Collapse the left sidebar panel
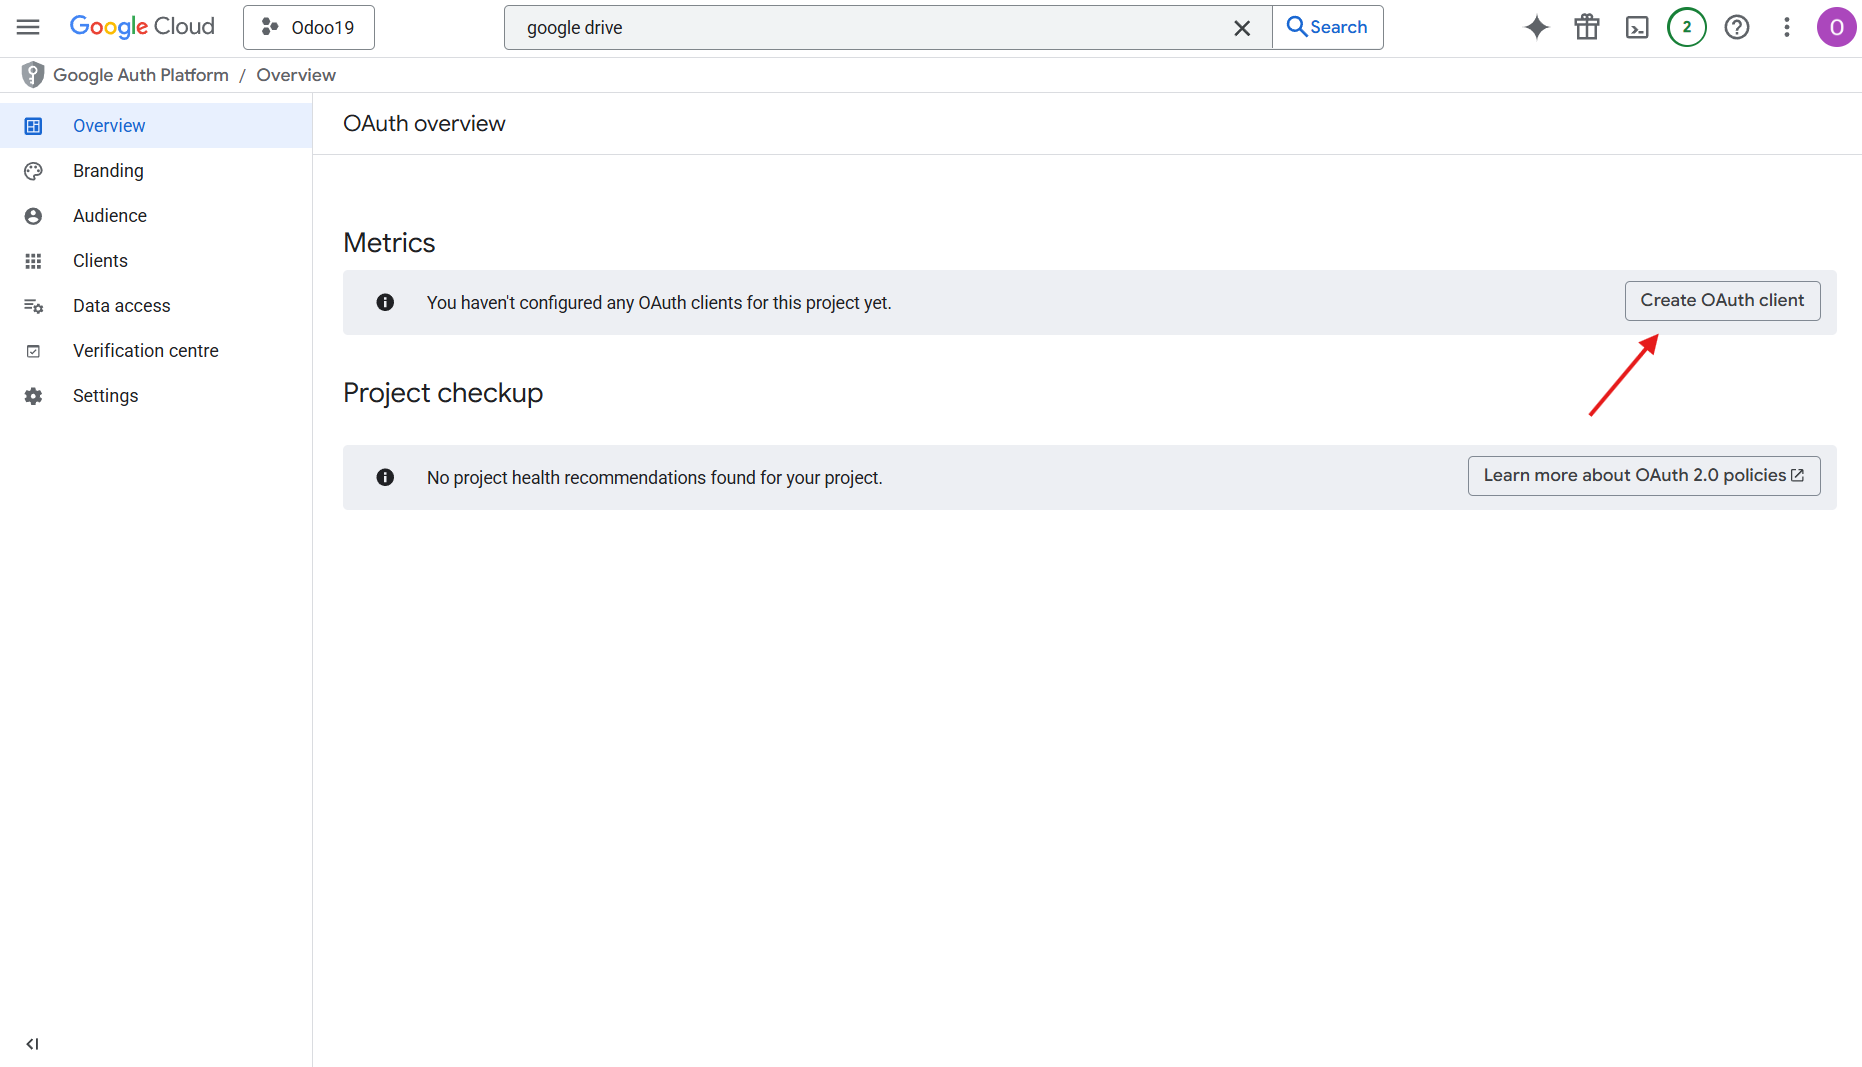The width and height of the screenshot is (1862, 1067). [x=32, y=1044]
